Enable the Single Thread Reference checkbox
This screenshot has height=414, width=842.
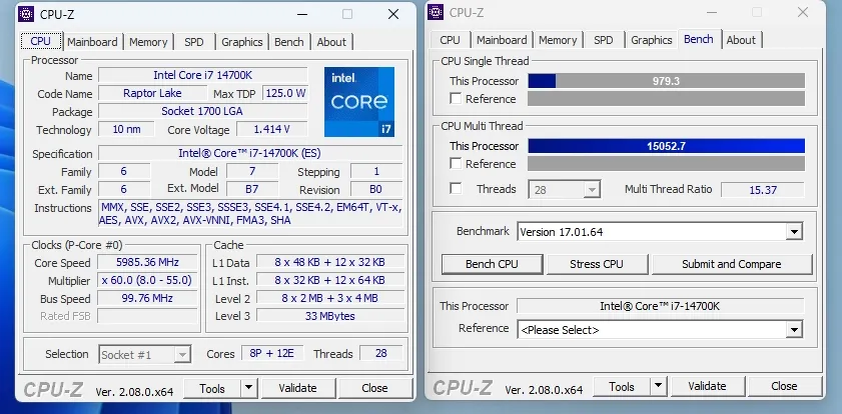point(455,99)
